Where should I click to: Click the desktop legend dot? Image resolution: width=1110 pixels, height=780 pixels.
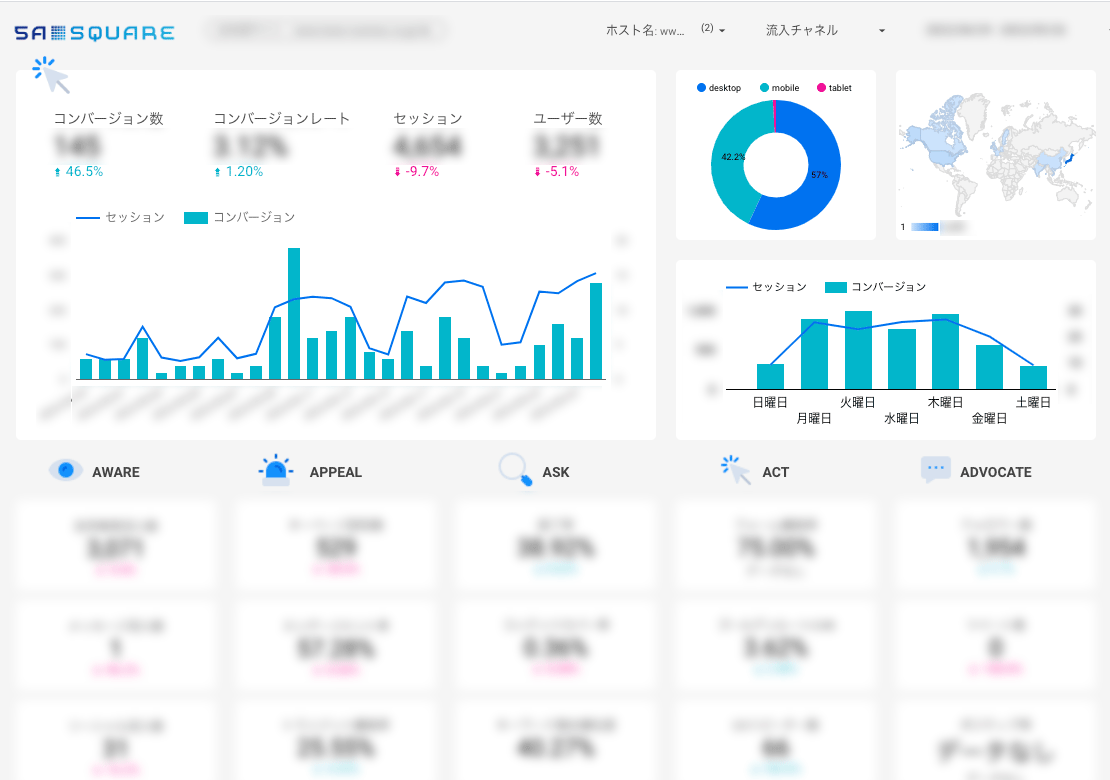[701, 88]
